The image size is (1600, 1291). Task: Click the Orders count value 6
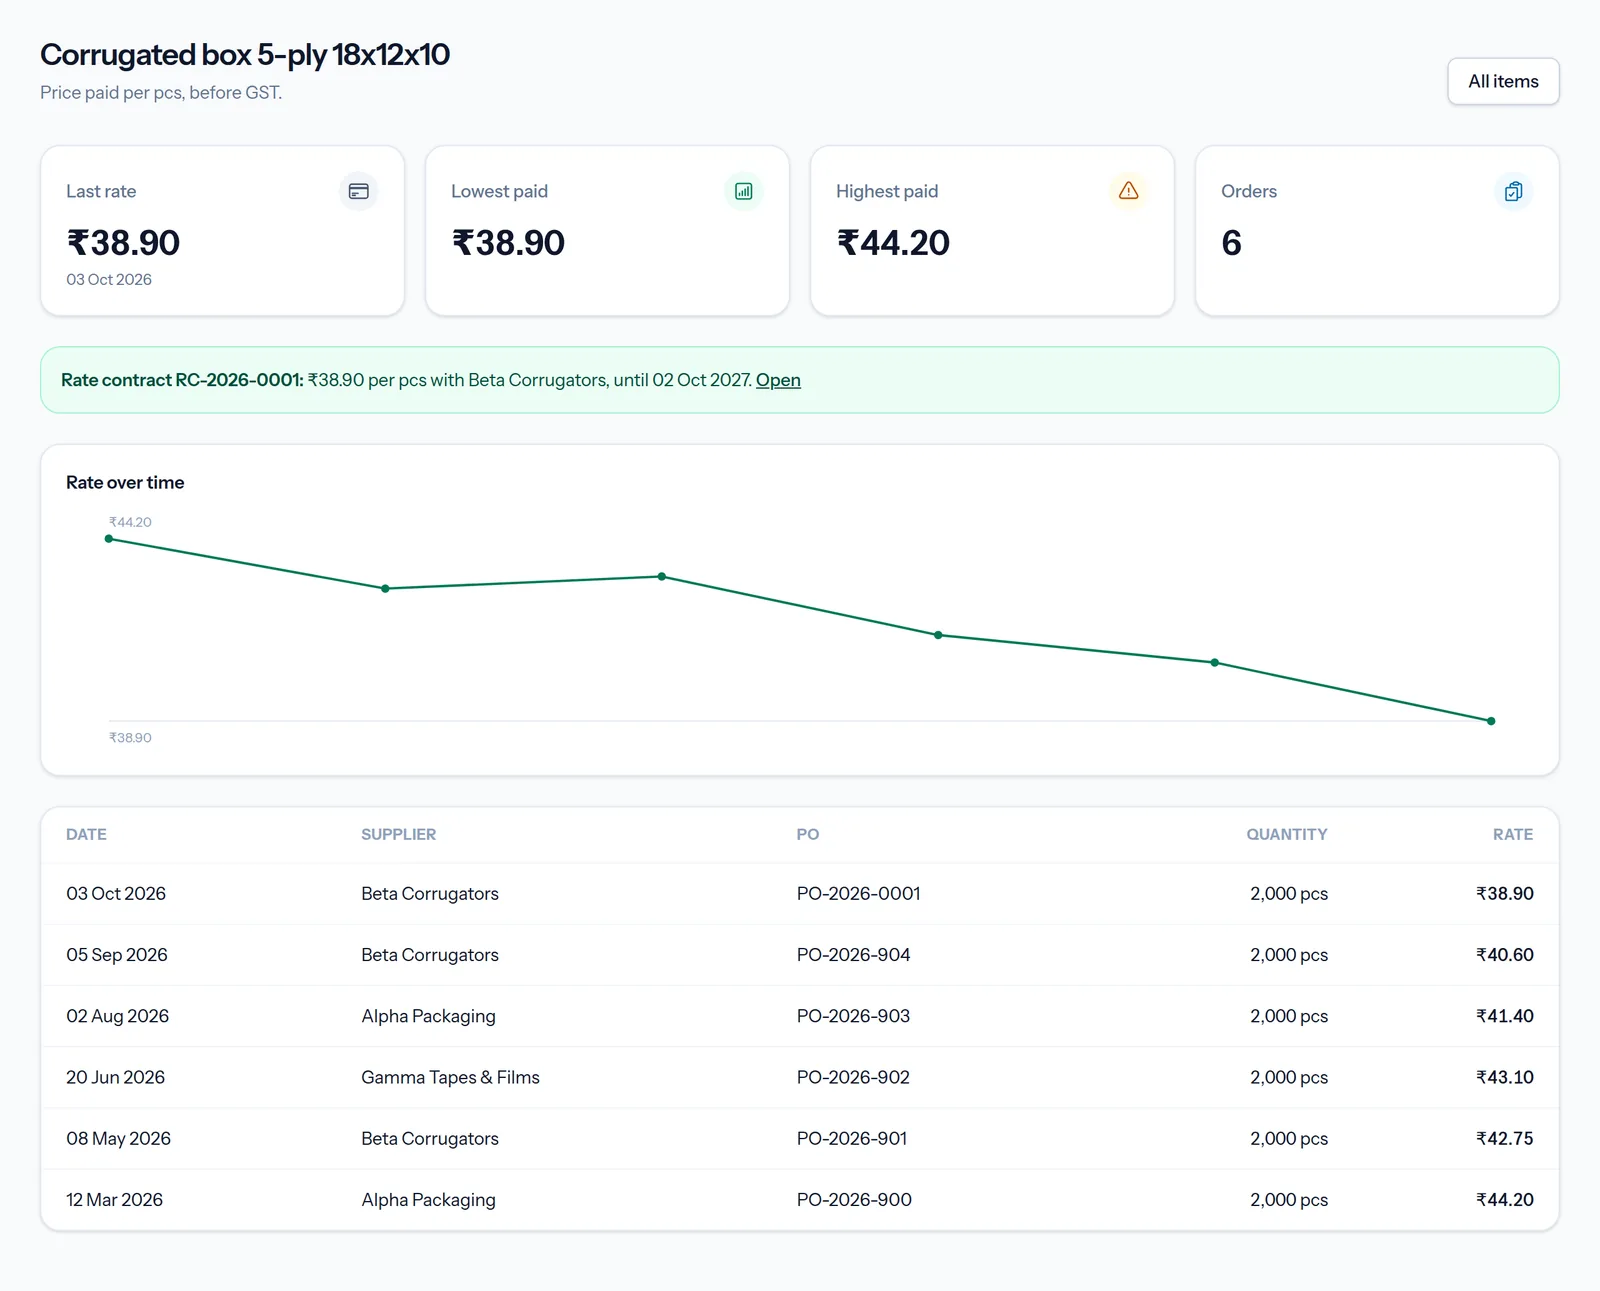point(1231,243)
